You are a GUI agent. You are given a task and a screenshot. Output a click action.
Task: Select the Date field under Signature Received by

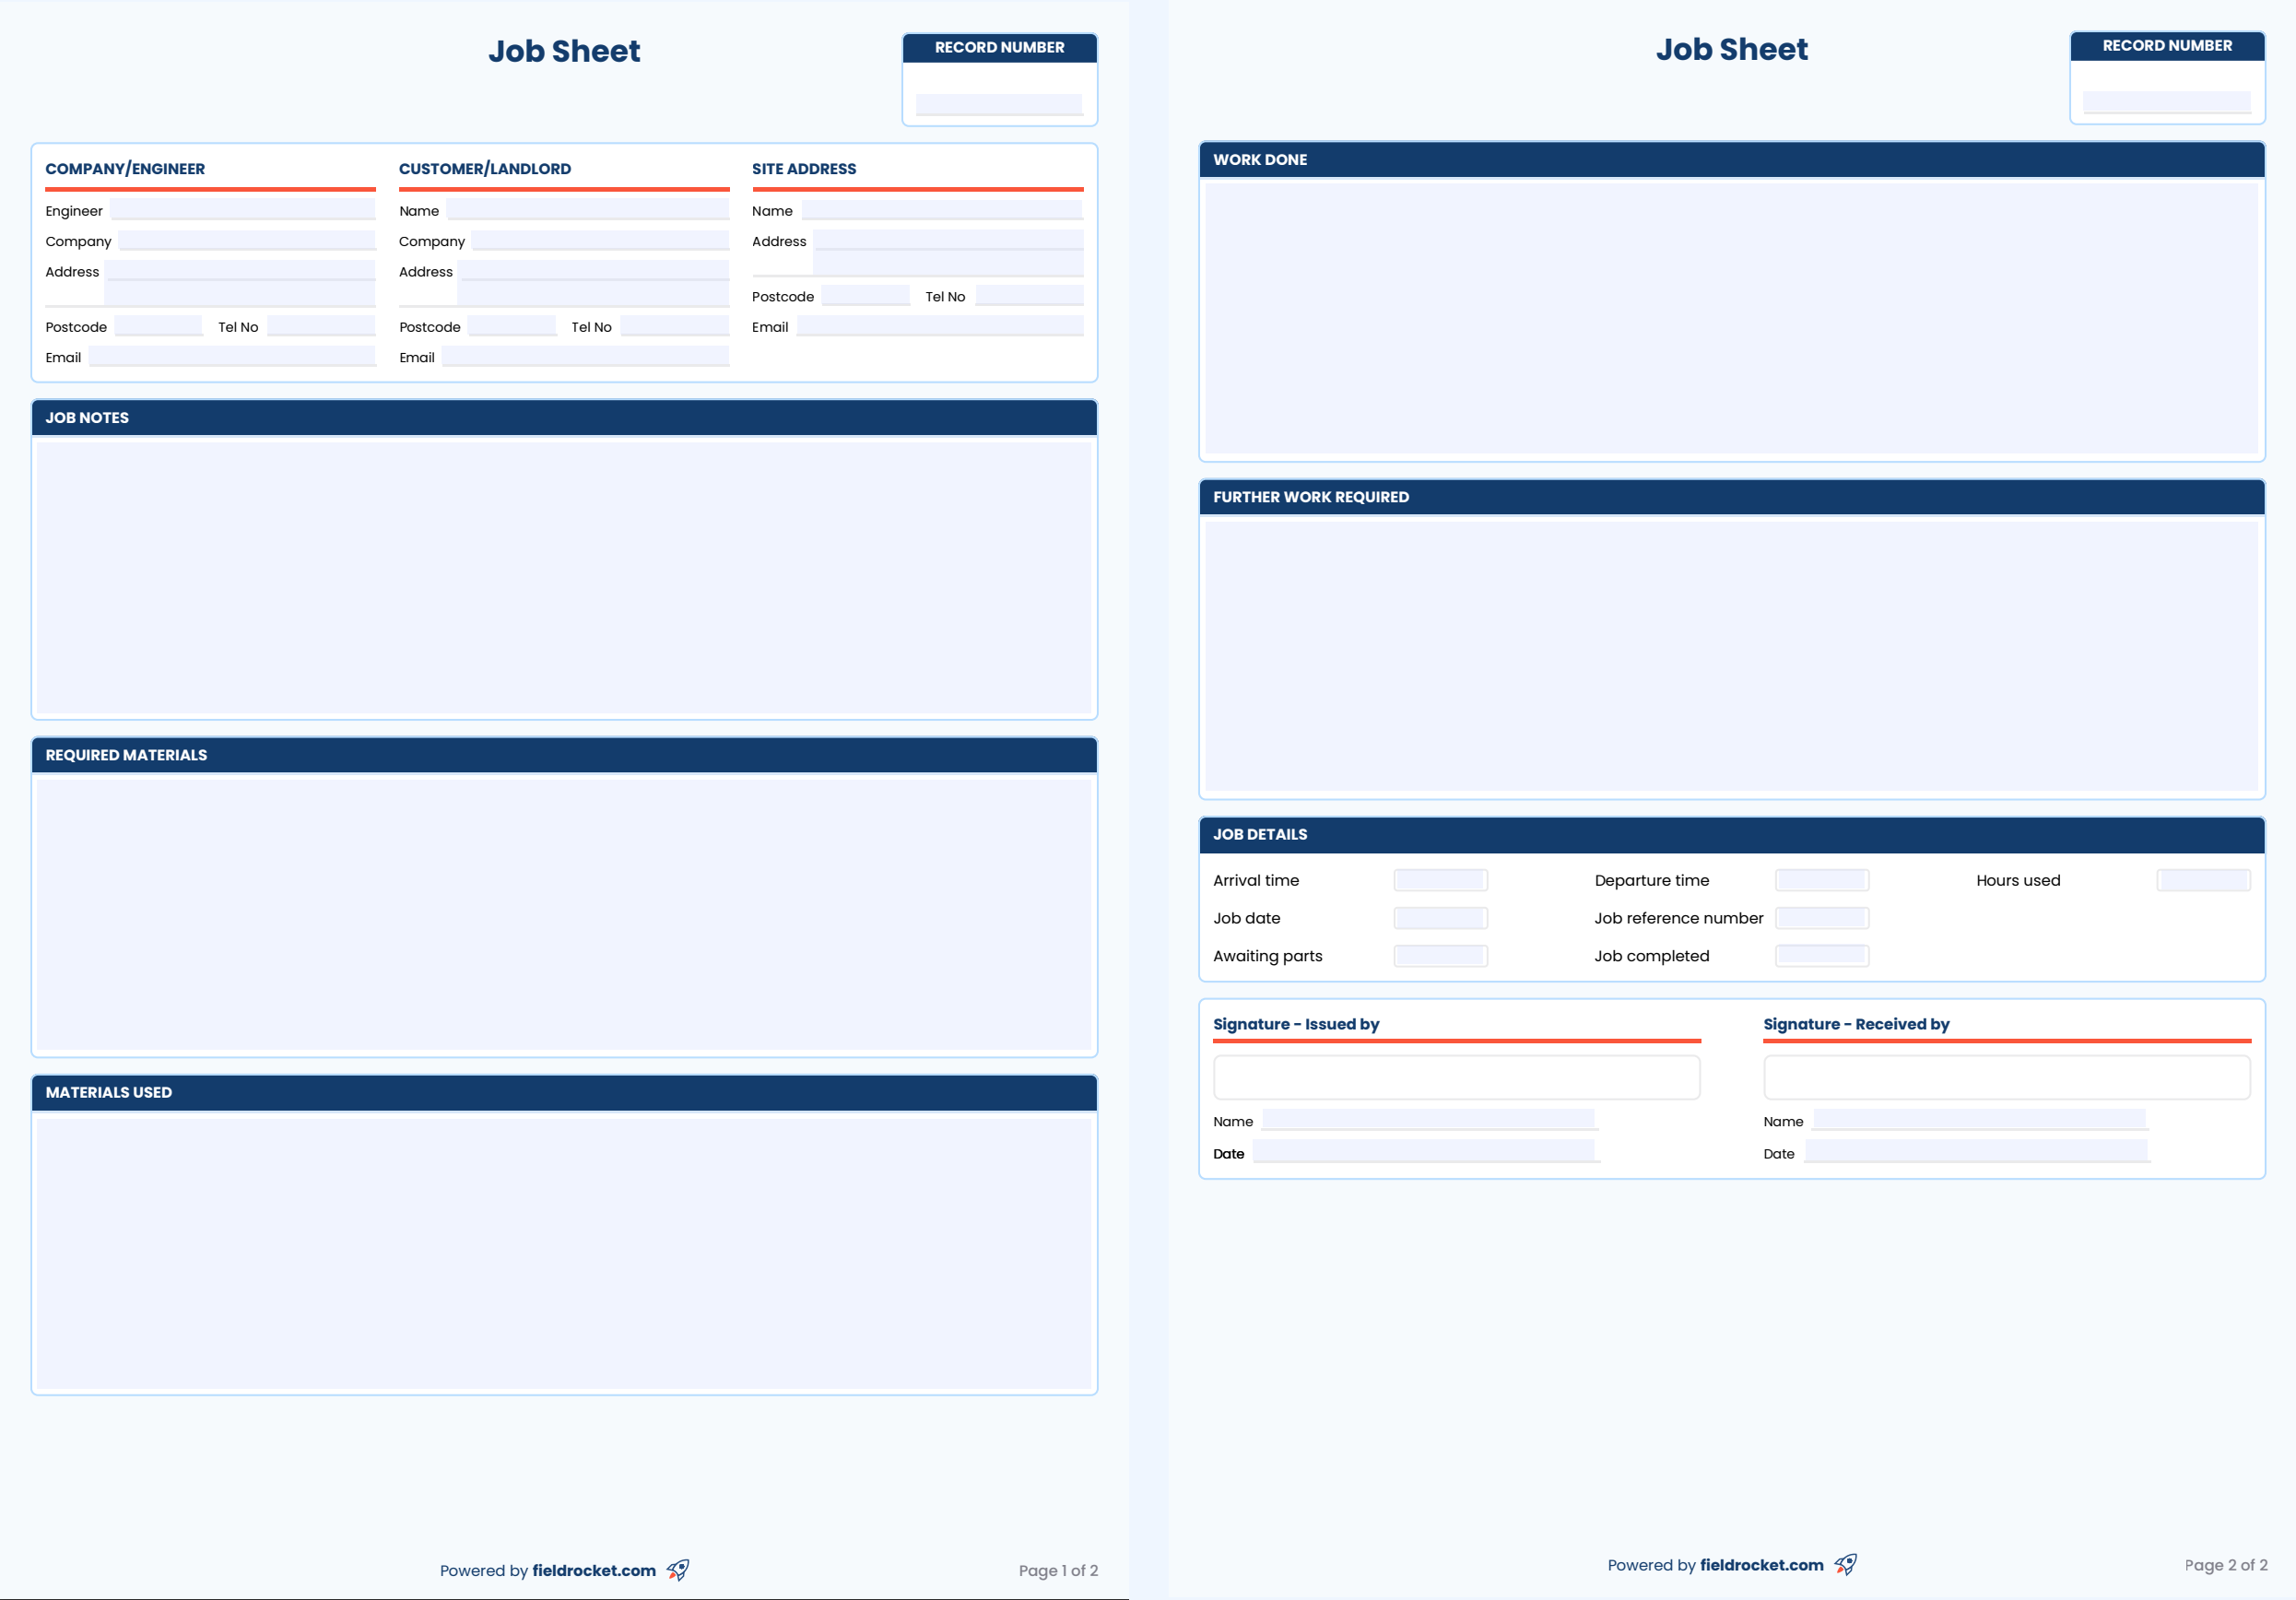1977,1152
